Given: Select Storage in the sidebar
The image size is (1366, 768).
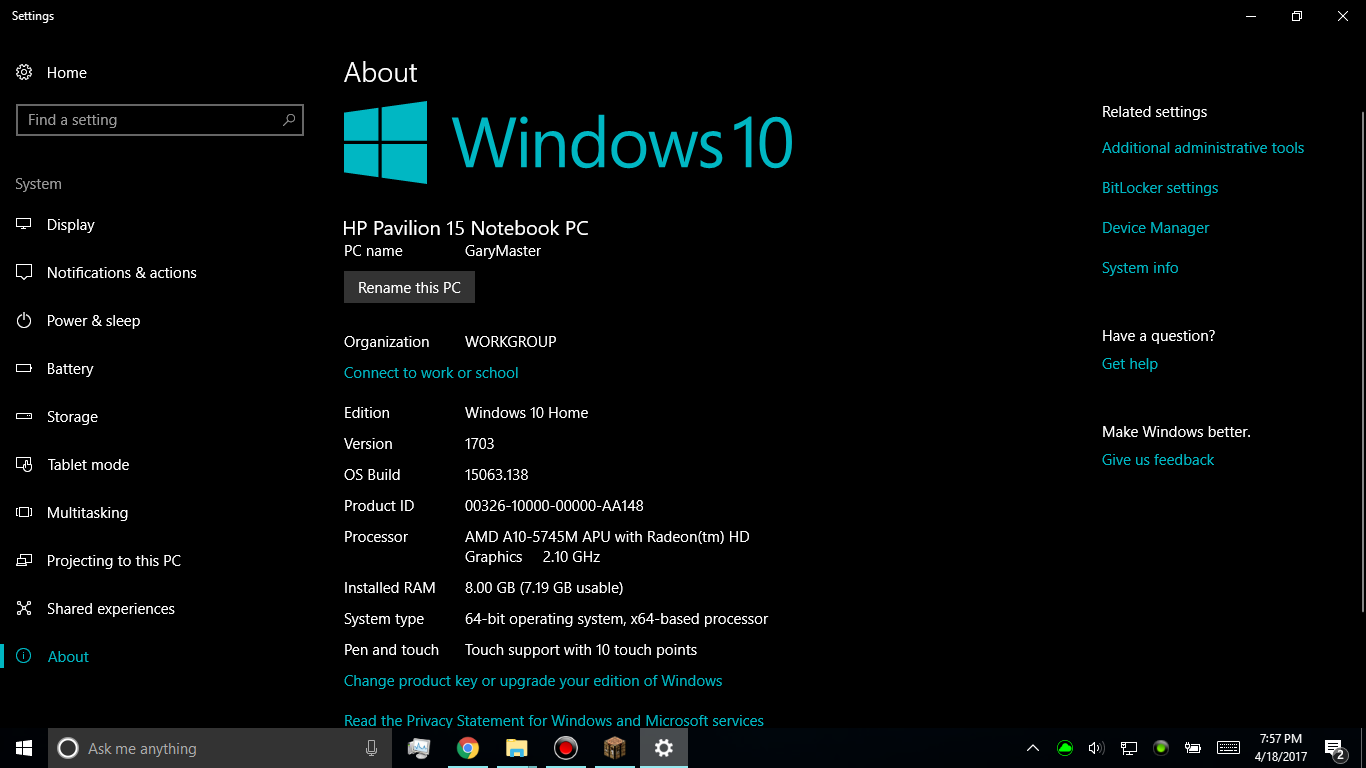Looking at the screenshot, I should pyautogui.click(x=72, y=417).
